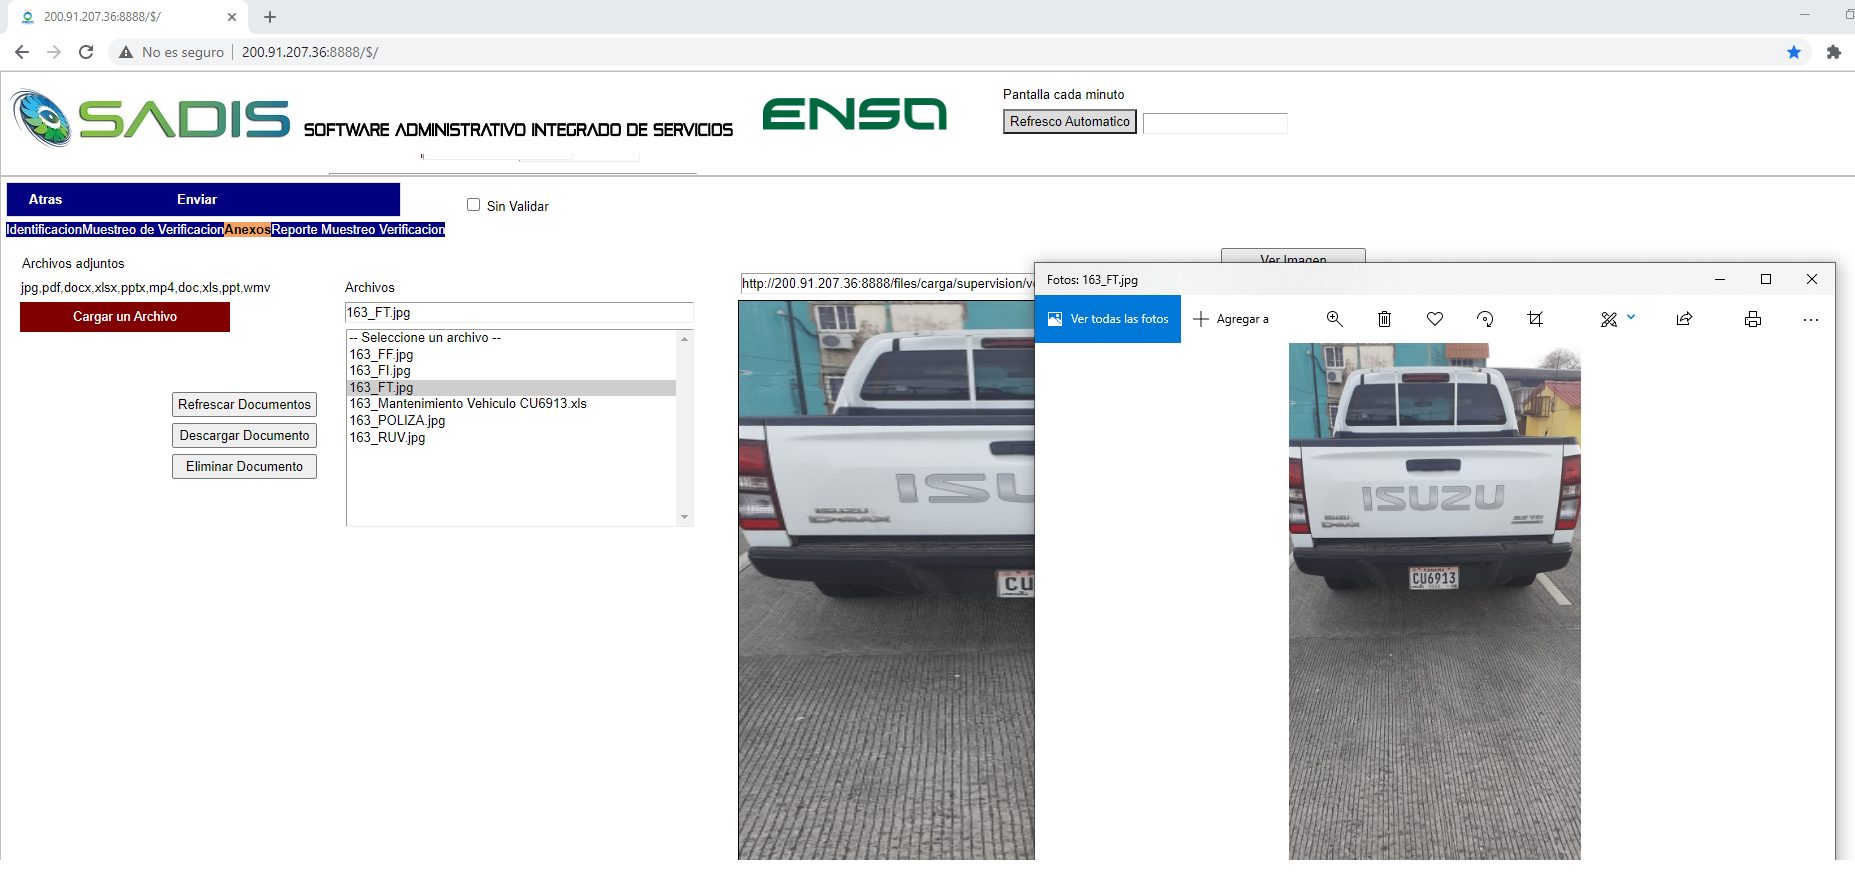Viewport: 1855px width, 876px height.
Task: Share the photo 163_FT.jpg
Action: pos(1684,319)
